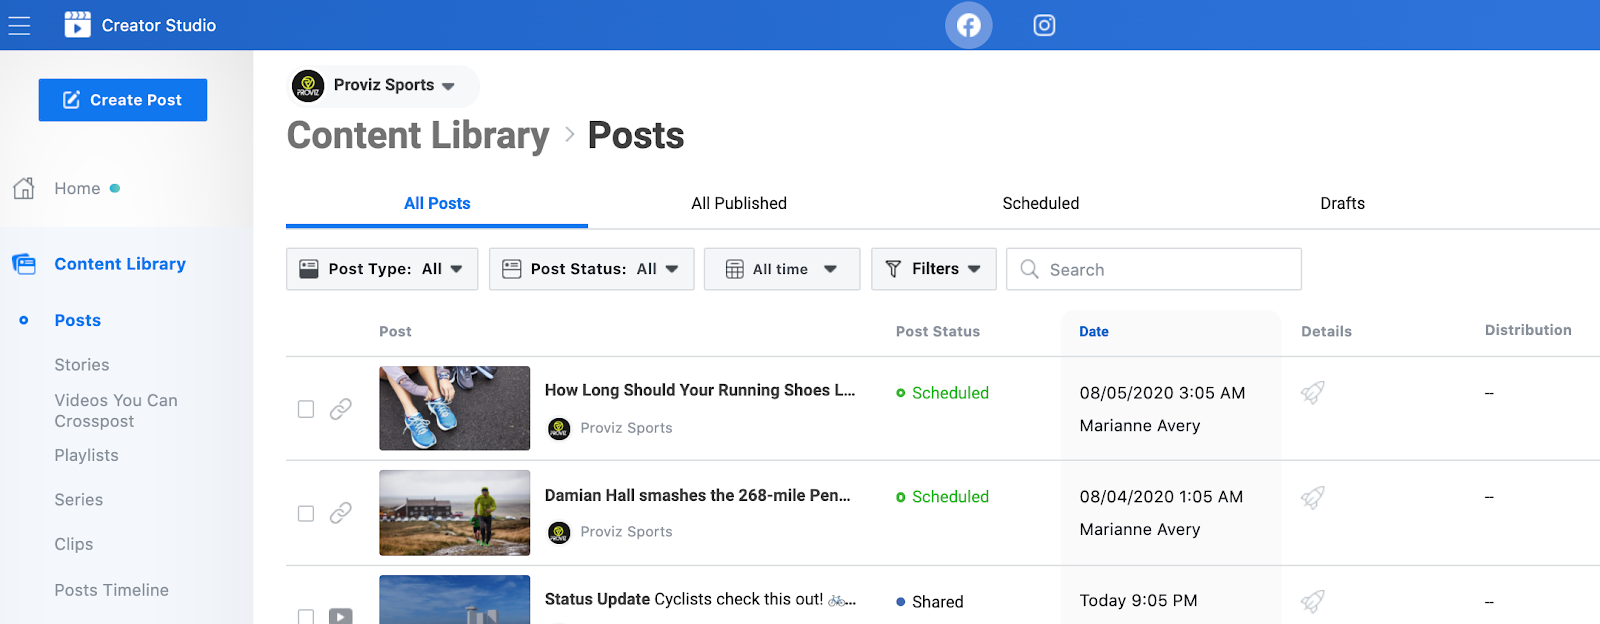Click boost rocket icon for Status Update post
The image size is (1600, 624).
pos(1313,600)
